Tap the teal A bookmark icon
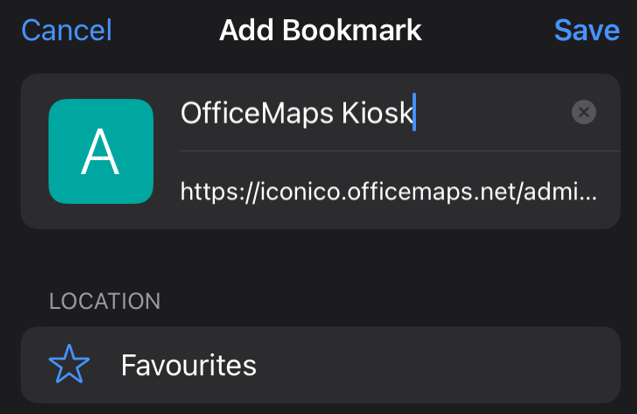Screen dimensions: 637x414 (101, 151)
